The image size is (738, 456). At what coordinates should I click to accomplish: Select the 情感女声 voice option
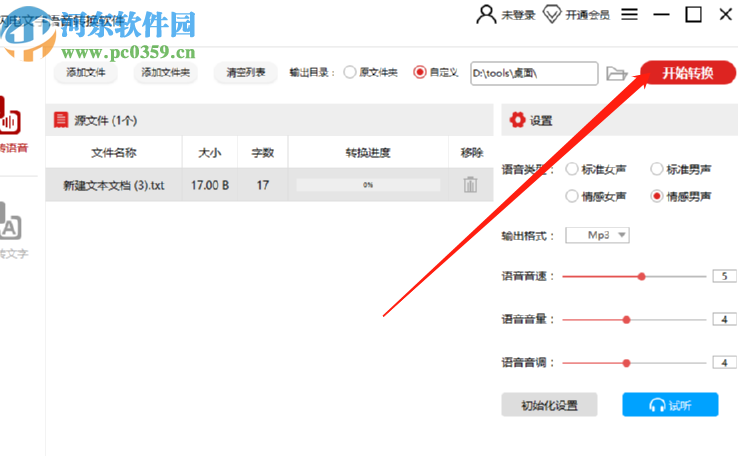571,196
